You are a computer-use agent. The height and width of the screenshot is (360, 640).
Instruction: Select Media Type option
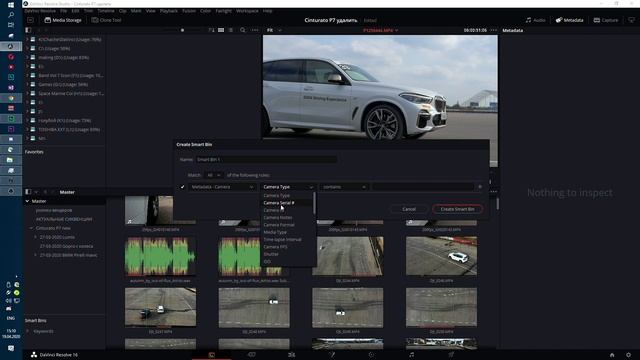(x=275, y=232)
